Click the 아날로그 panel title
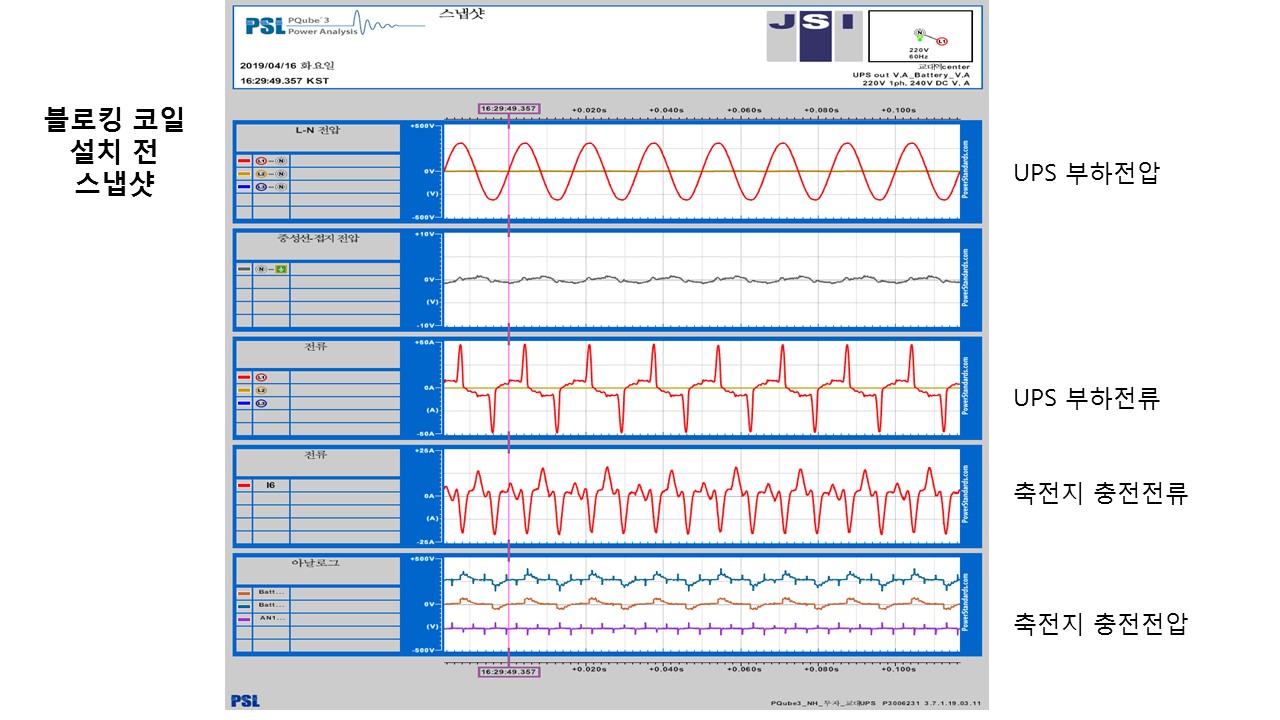The image size is (1280, 720). pos(317,563)
